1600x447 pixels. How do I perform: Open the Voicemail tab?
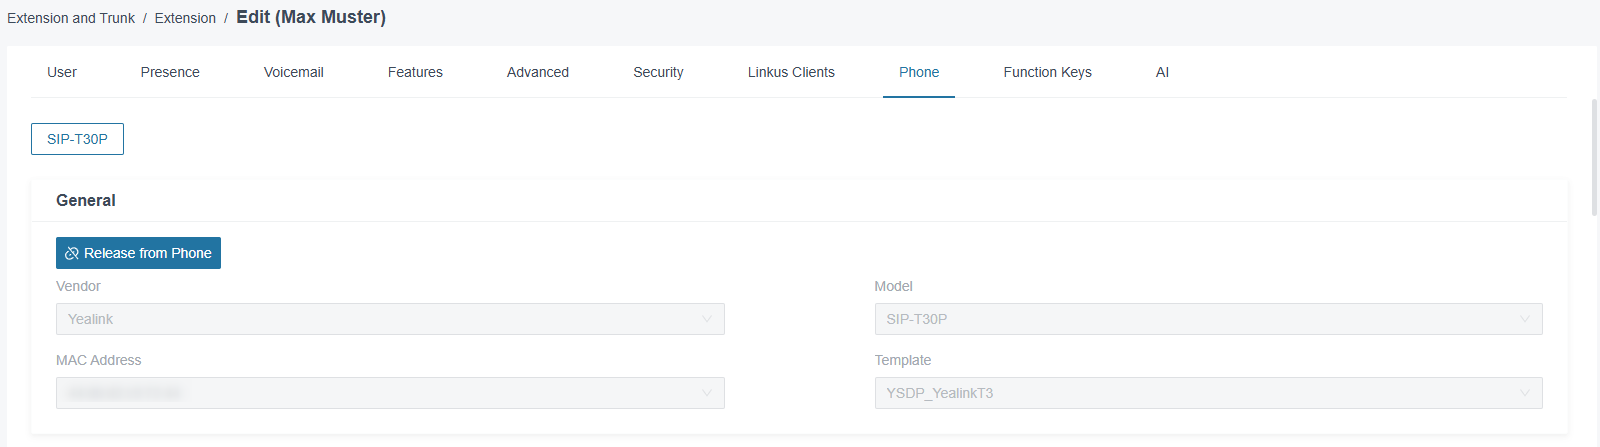point(294,72)
